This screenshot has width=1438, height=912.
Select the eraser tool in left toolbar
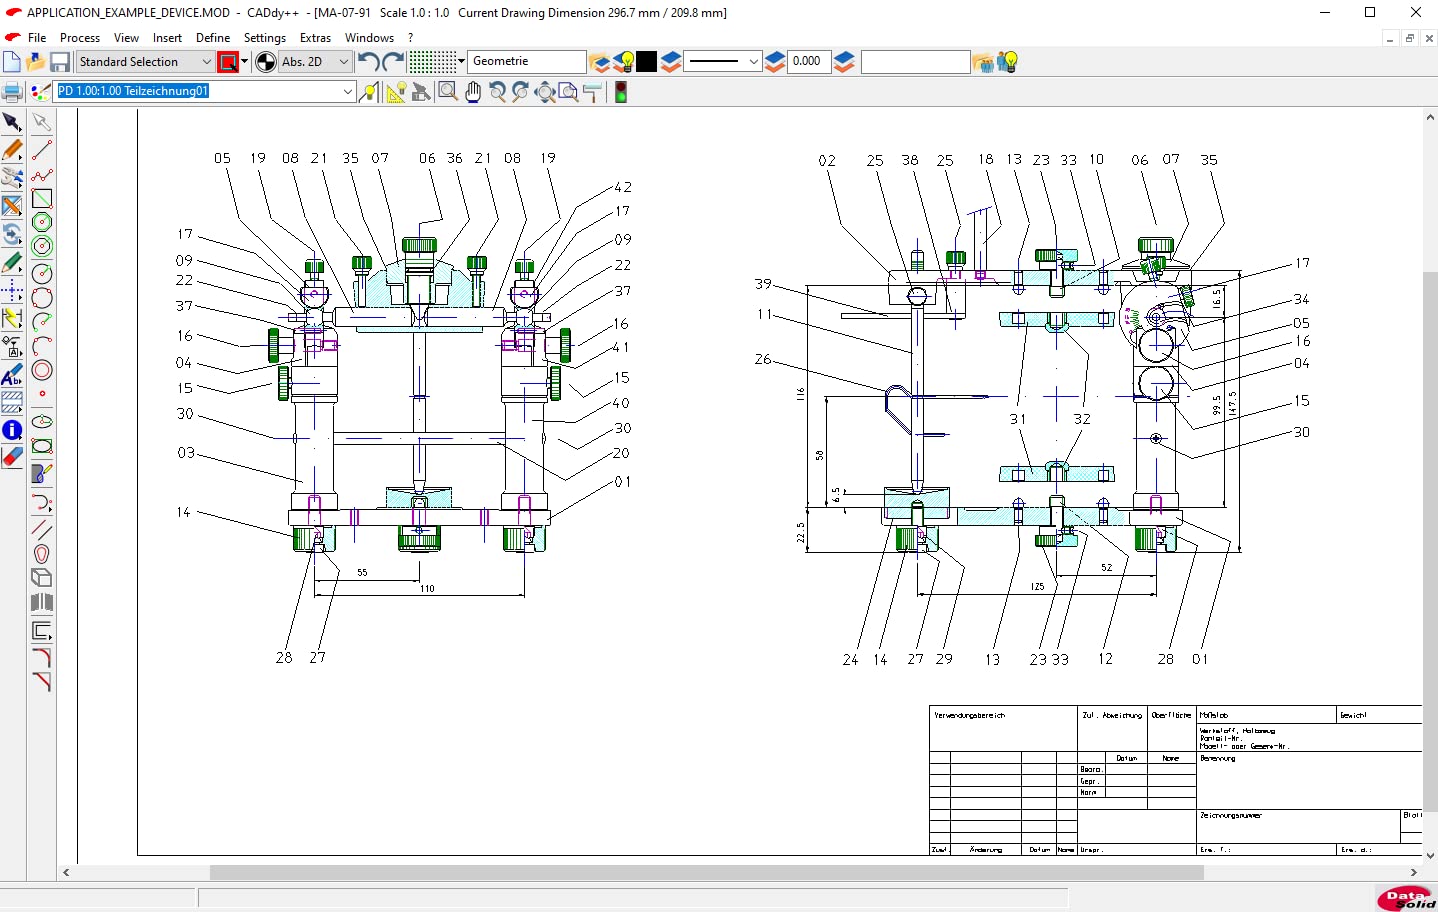[13, 457]
